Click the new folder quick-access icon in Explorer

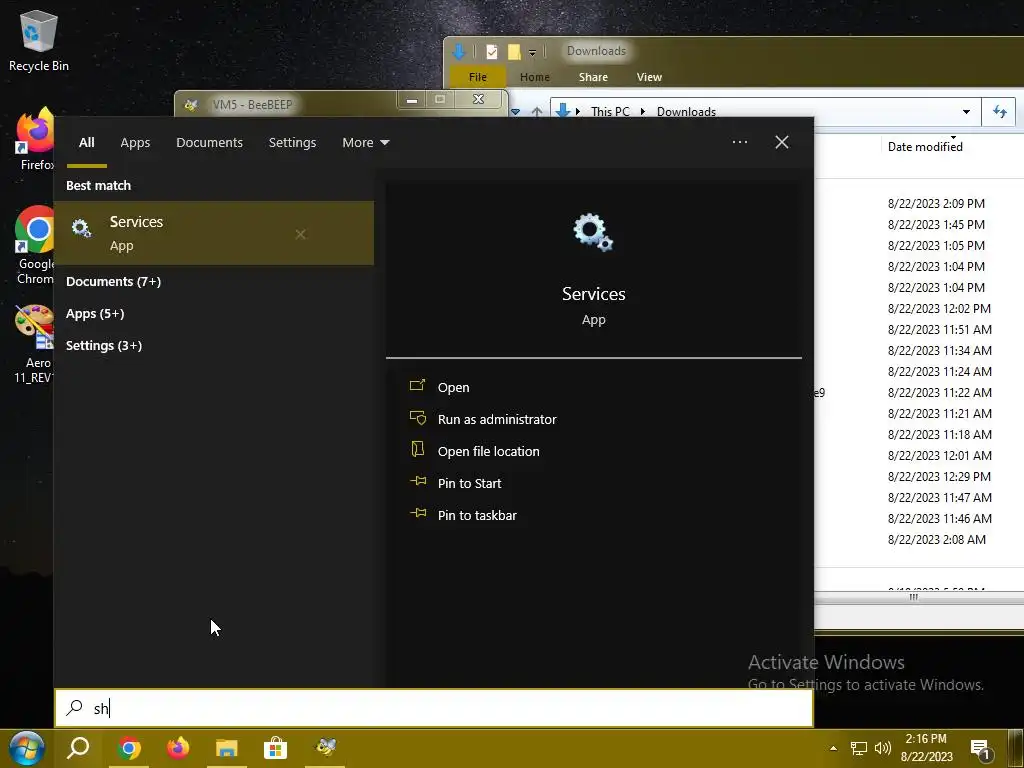pyautogui.click(x=514, y=52)
